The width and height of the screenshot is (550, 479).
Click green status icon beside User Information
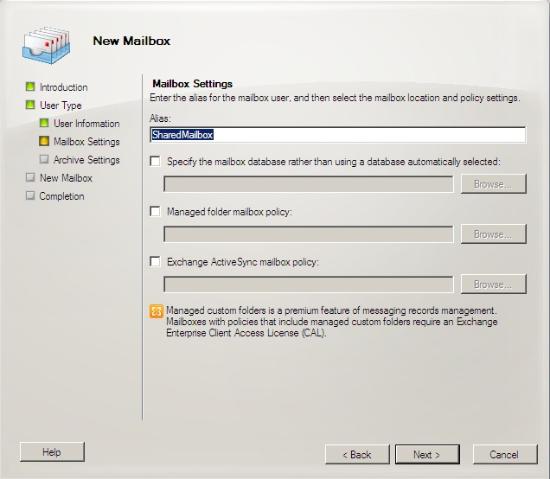pyautogui.click(x=44, y=123)
